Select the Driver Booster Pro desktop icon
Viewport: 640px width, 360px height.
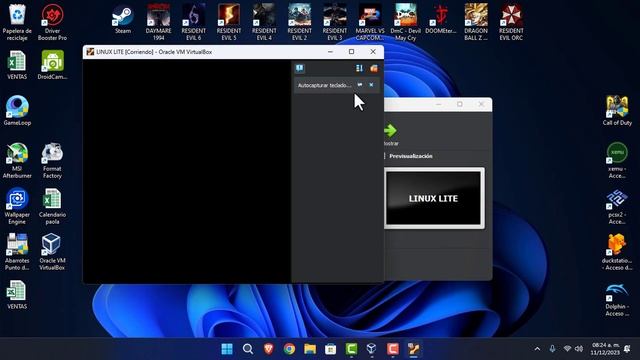pyautogui.click(x=52, y=22)
